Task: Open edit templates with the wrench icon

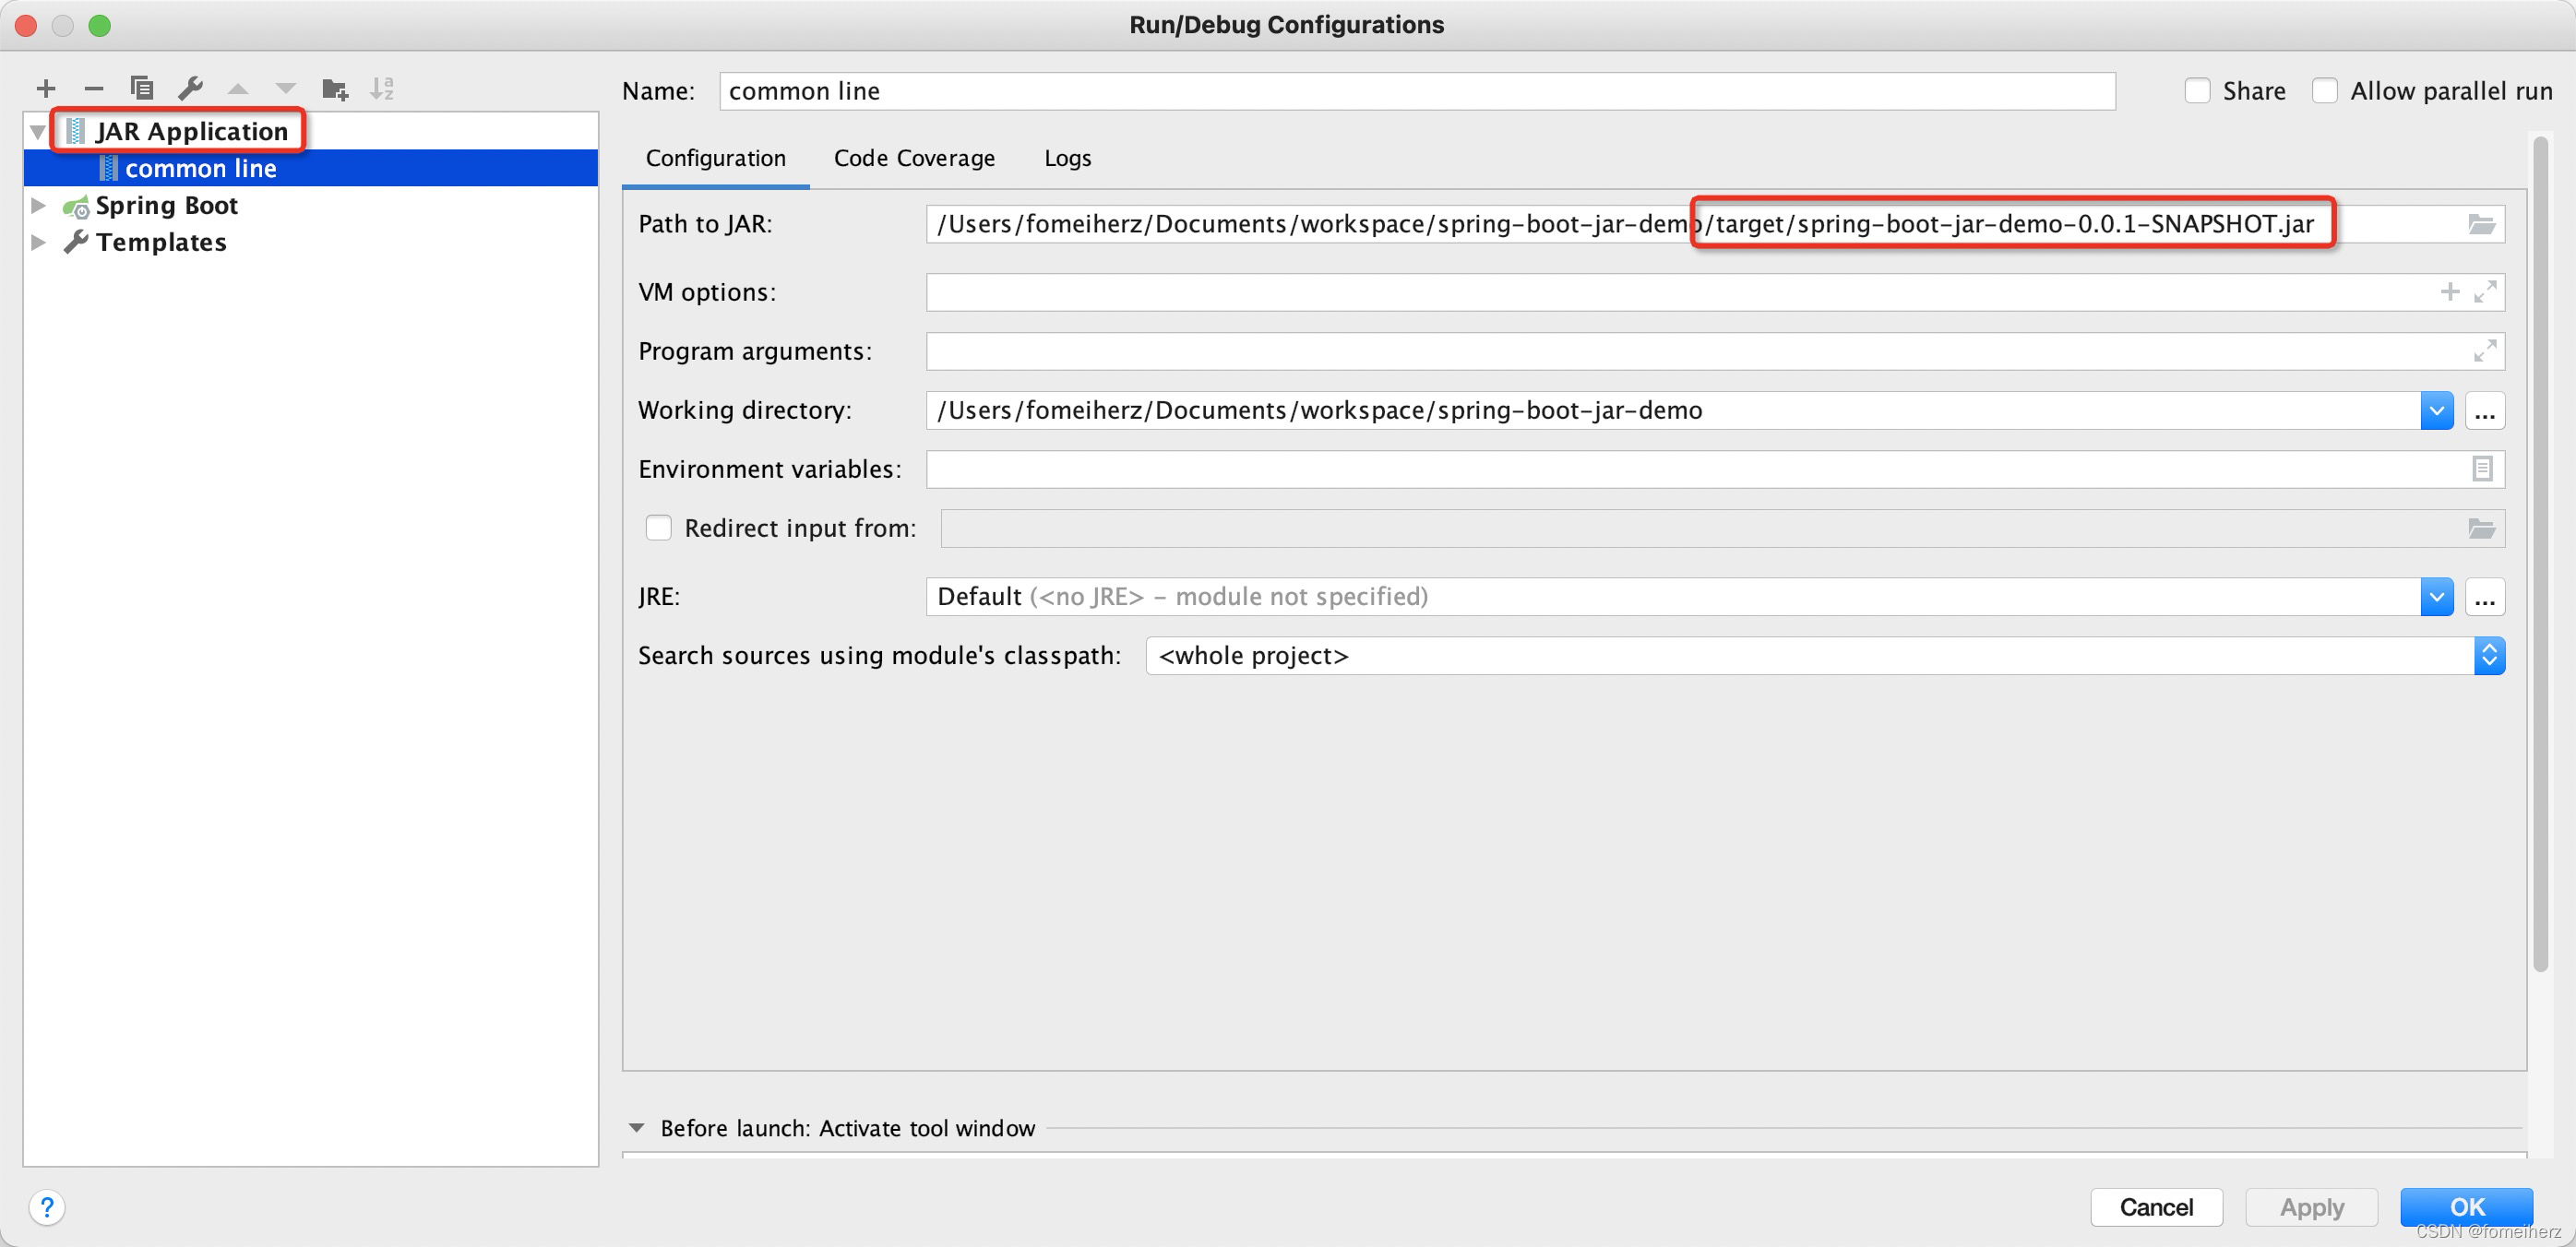Action: pyautogui.click(x=190, y=89)
